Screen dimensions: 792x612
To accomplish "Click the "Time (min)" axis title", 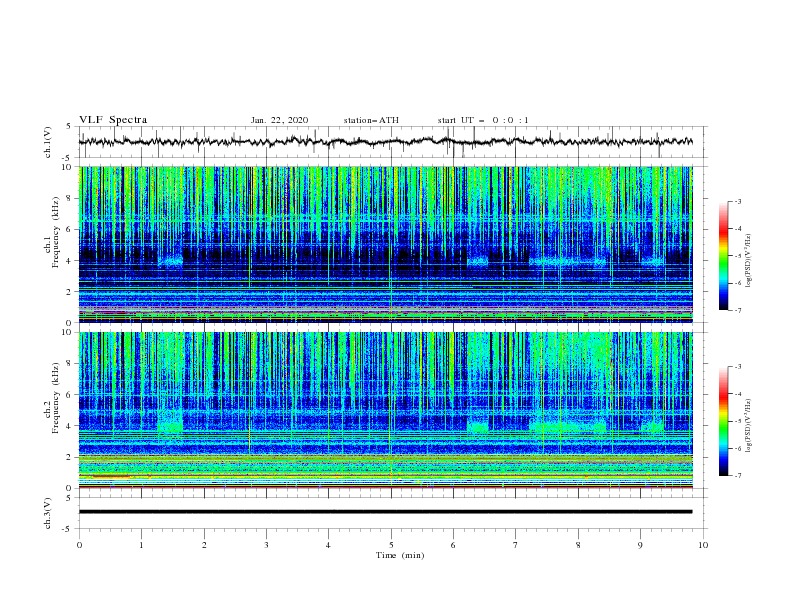I will pyautogui.click(x=400, y=555).
